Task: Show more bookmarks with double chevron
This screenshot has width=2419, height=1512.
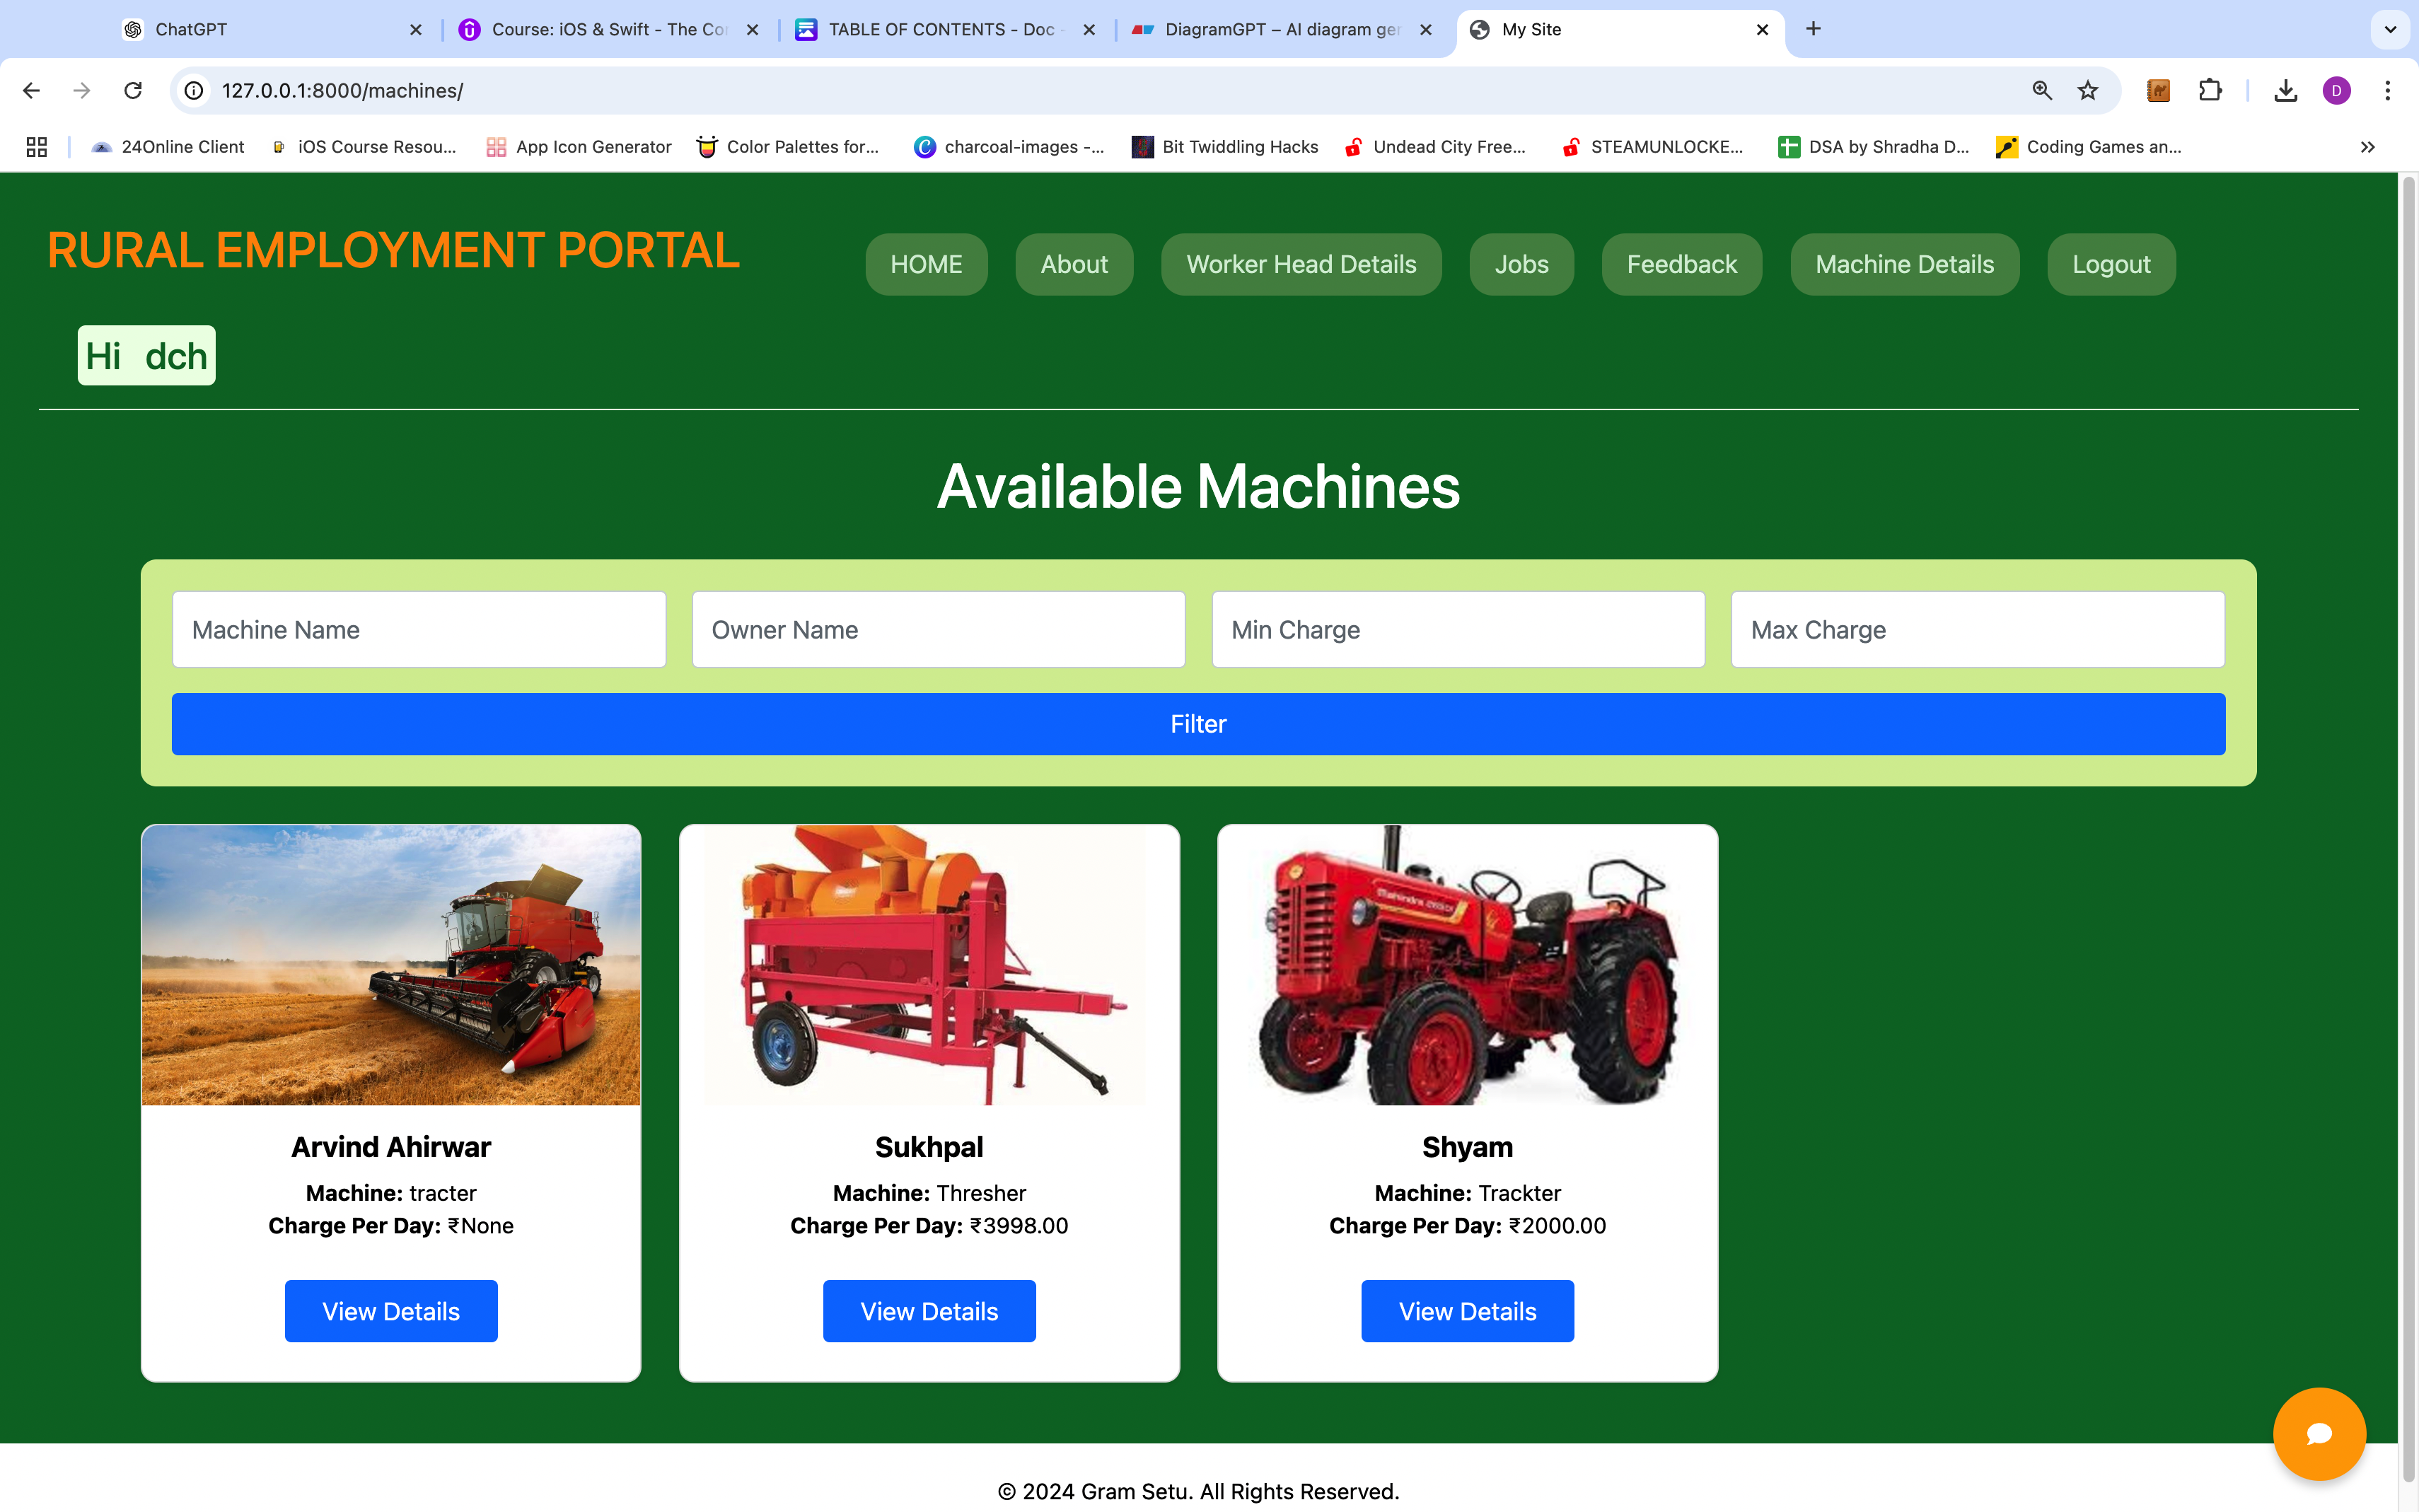Action: (2367, 147)
